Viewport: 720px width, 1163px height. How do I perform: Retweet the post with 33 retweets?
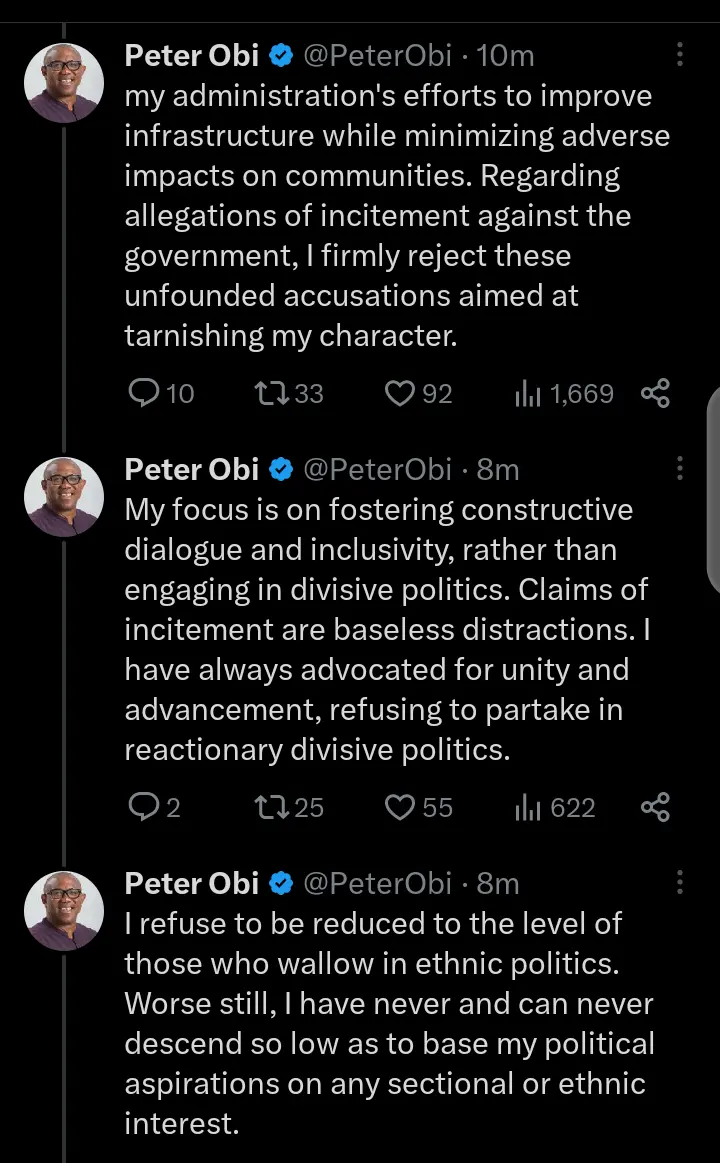270,394
